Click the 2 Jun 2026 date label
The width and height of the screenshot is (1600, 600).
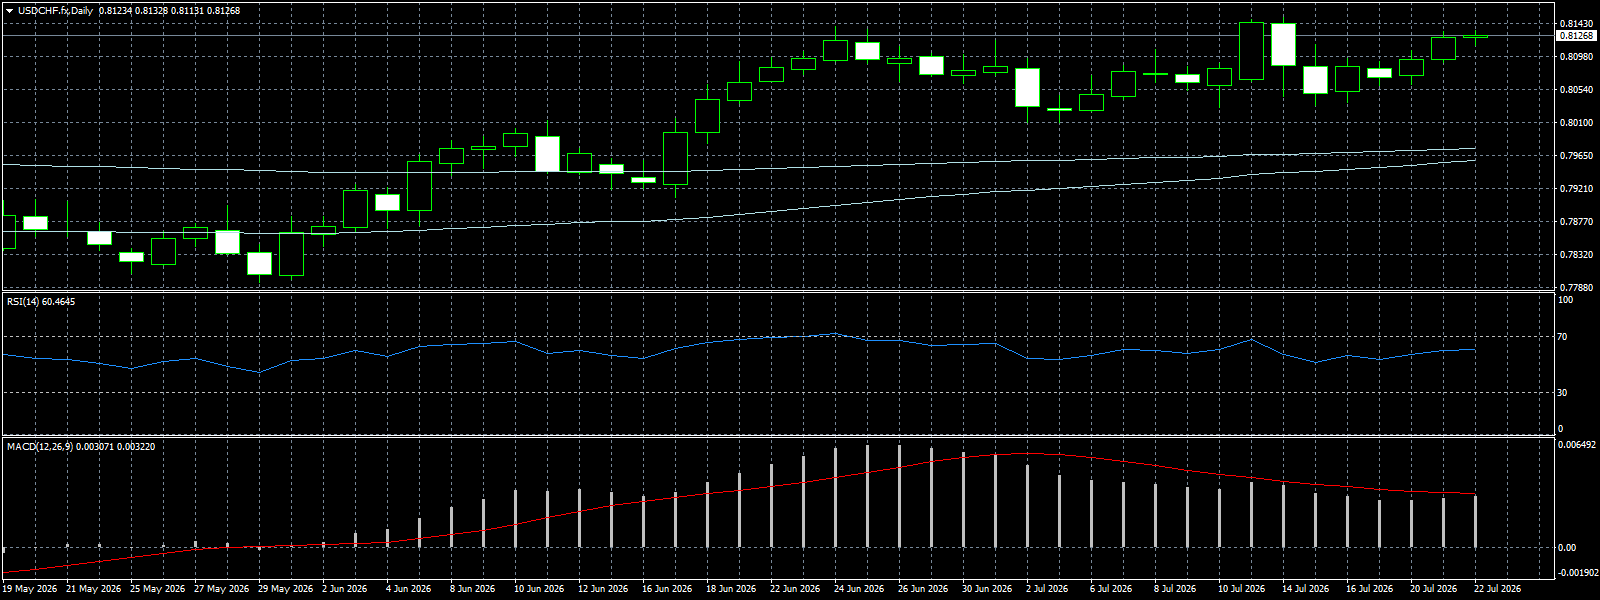point(345,589)
